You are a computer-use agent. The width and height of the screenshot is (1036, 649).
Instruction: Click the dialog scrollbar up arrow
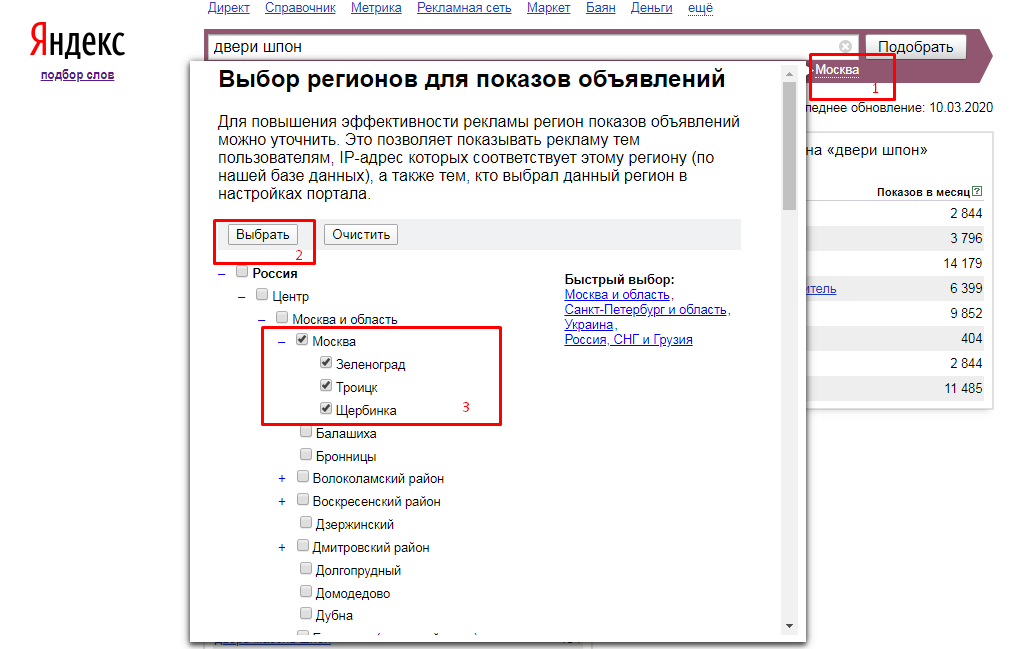tap(789, 75)
